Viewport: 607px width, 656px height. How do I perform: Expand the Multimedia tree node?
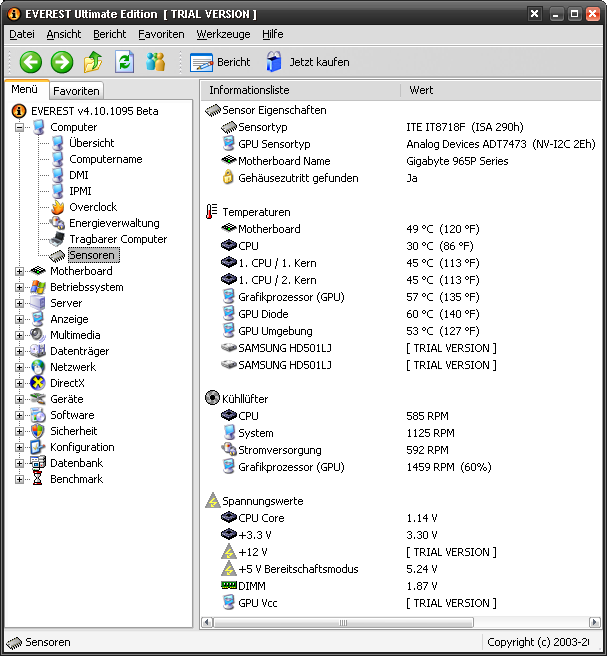point(19,335)
